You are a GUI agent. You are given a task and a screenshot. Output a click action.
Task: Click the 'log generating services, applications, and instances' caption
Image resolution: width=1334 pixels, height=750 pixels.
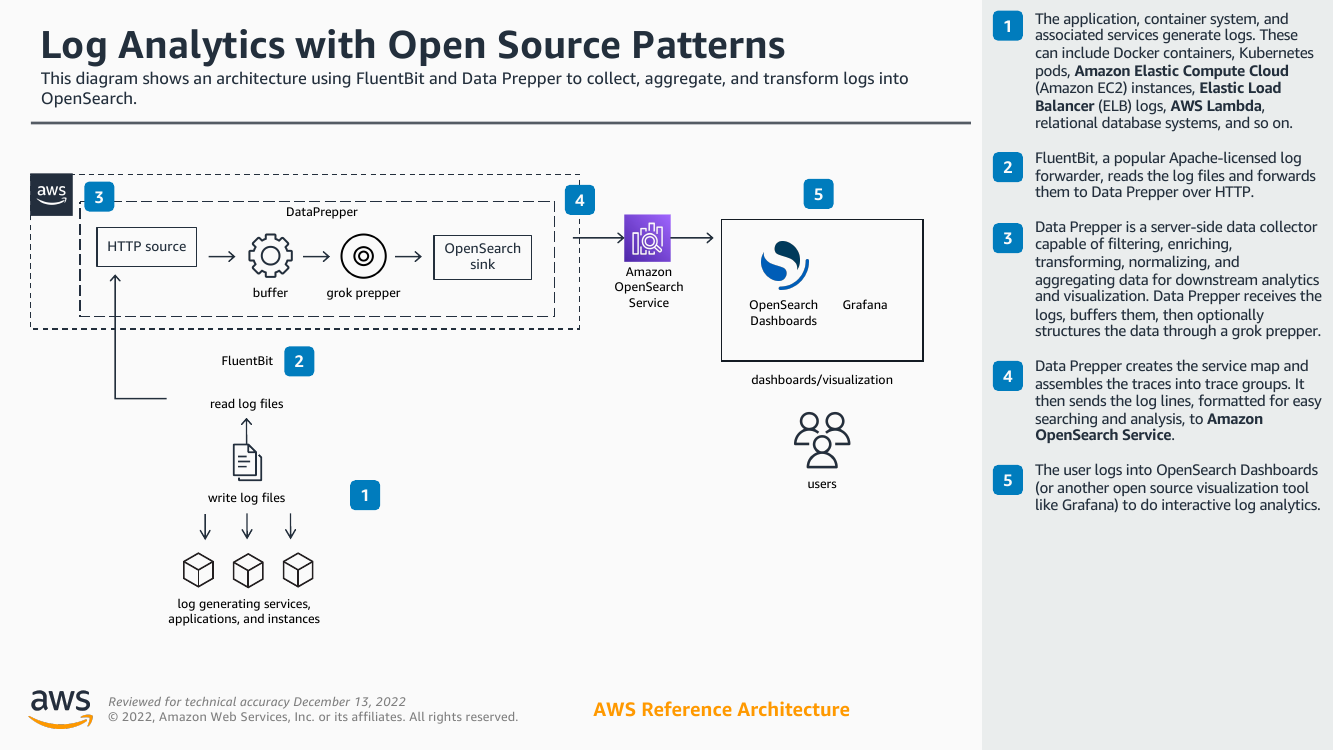244,611
